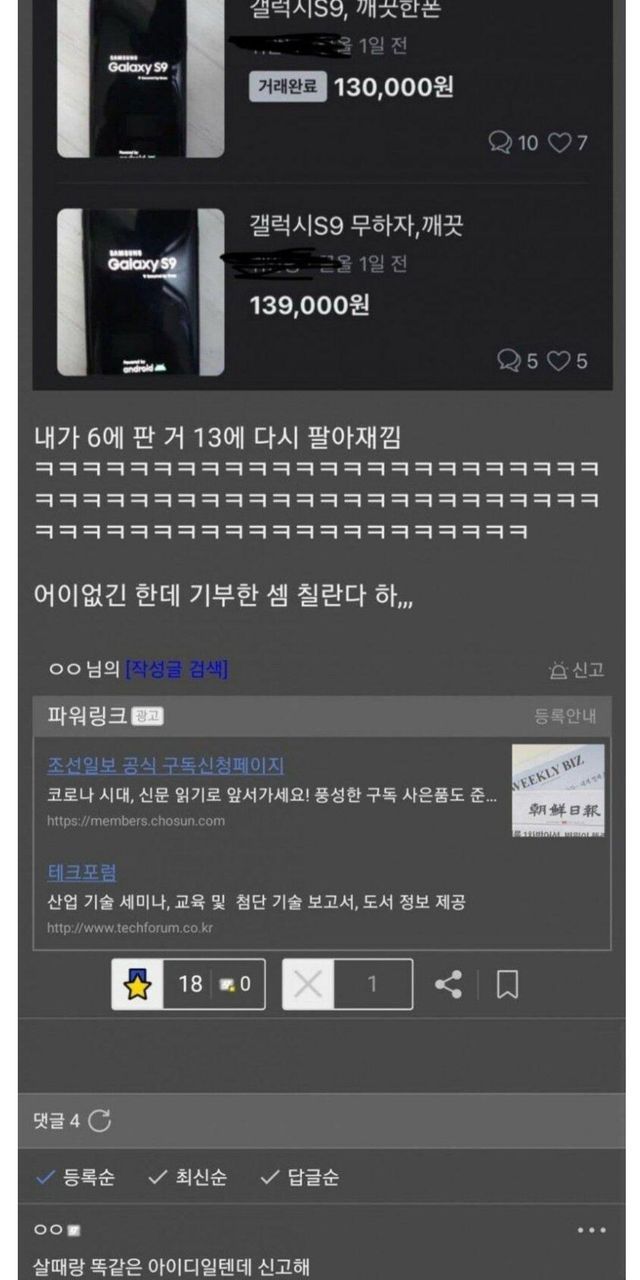Click the 댓글 4 comments header
Image resolution: width=640 pixels, height=1280 pixels.
(x=56, y=1121)
